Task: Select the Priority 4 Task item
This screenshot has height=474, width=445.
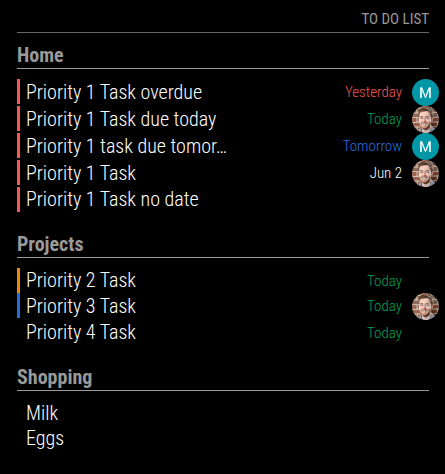Action: [81, 332]
